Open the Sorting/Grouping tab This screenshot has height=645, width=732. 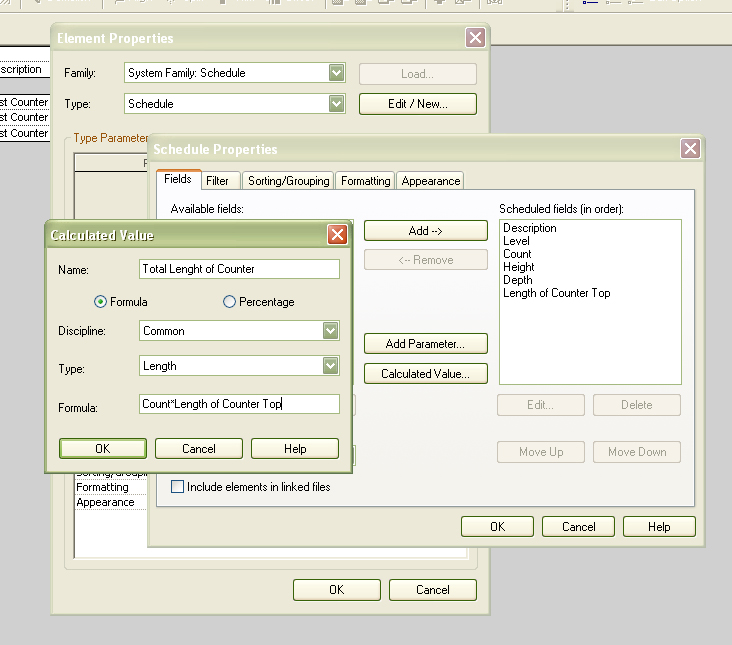click(x=288, y=181)
